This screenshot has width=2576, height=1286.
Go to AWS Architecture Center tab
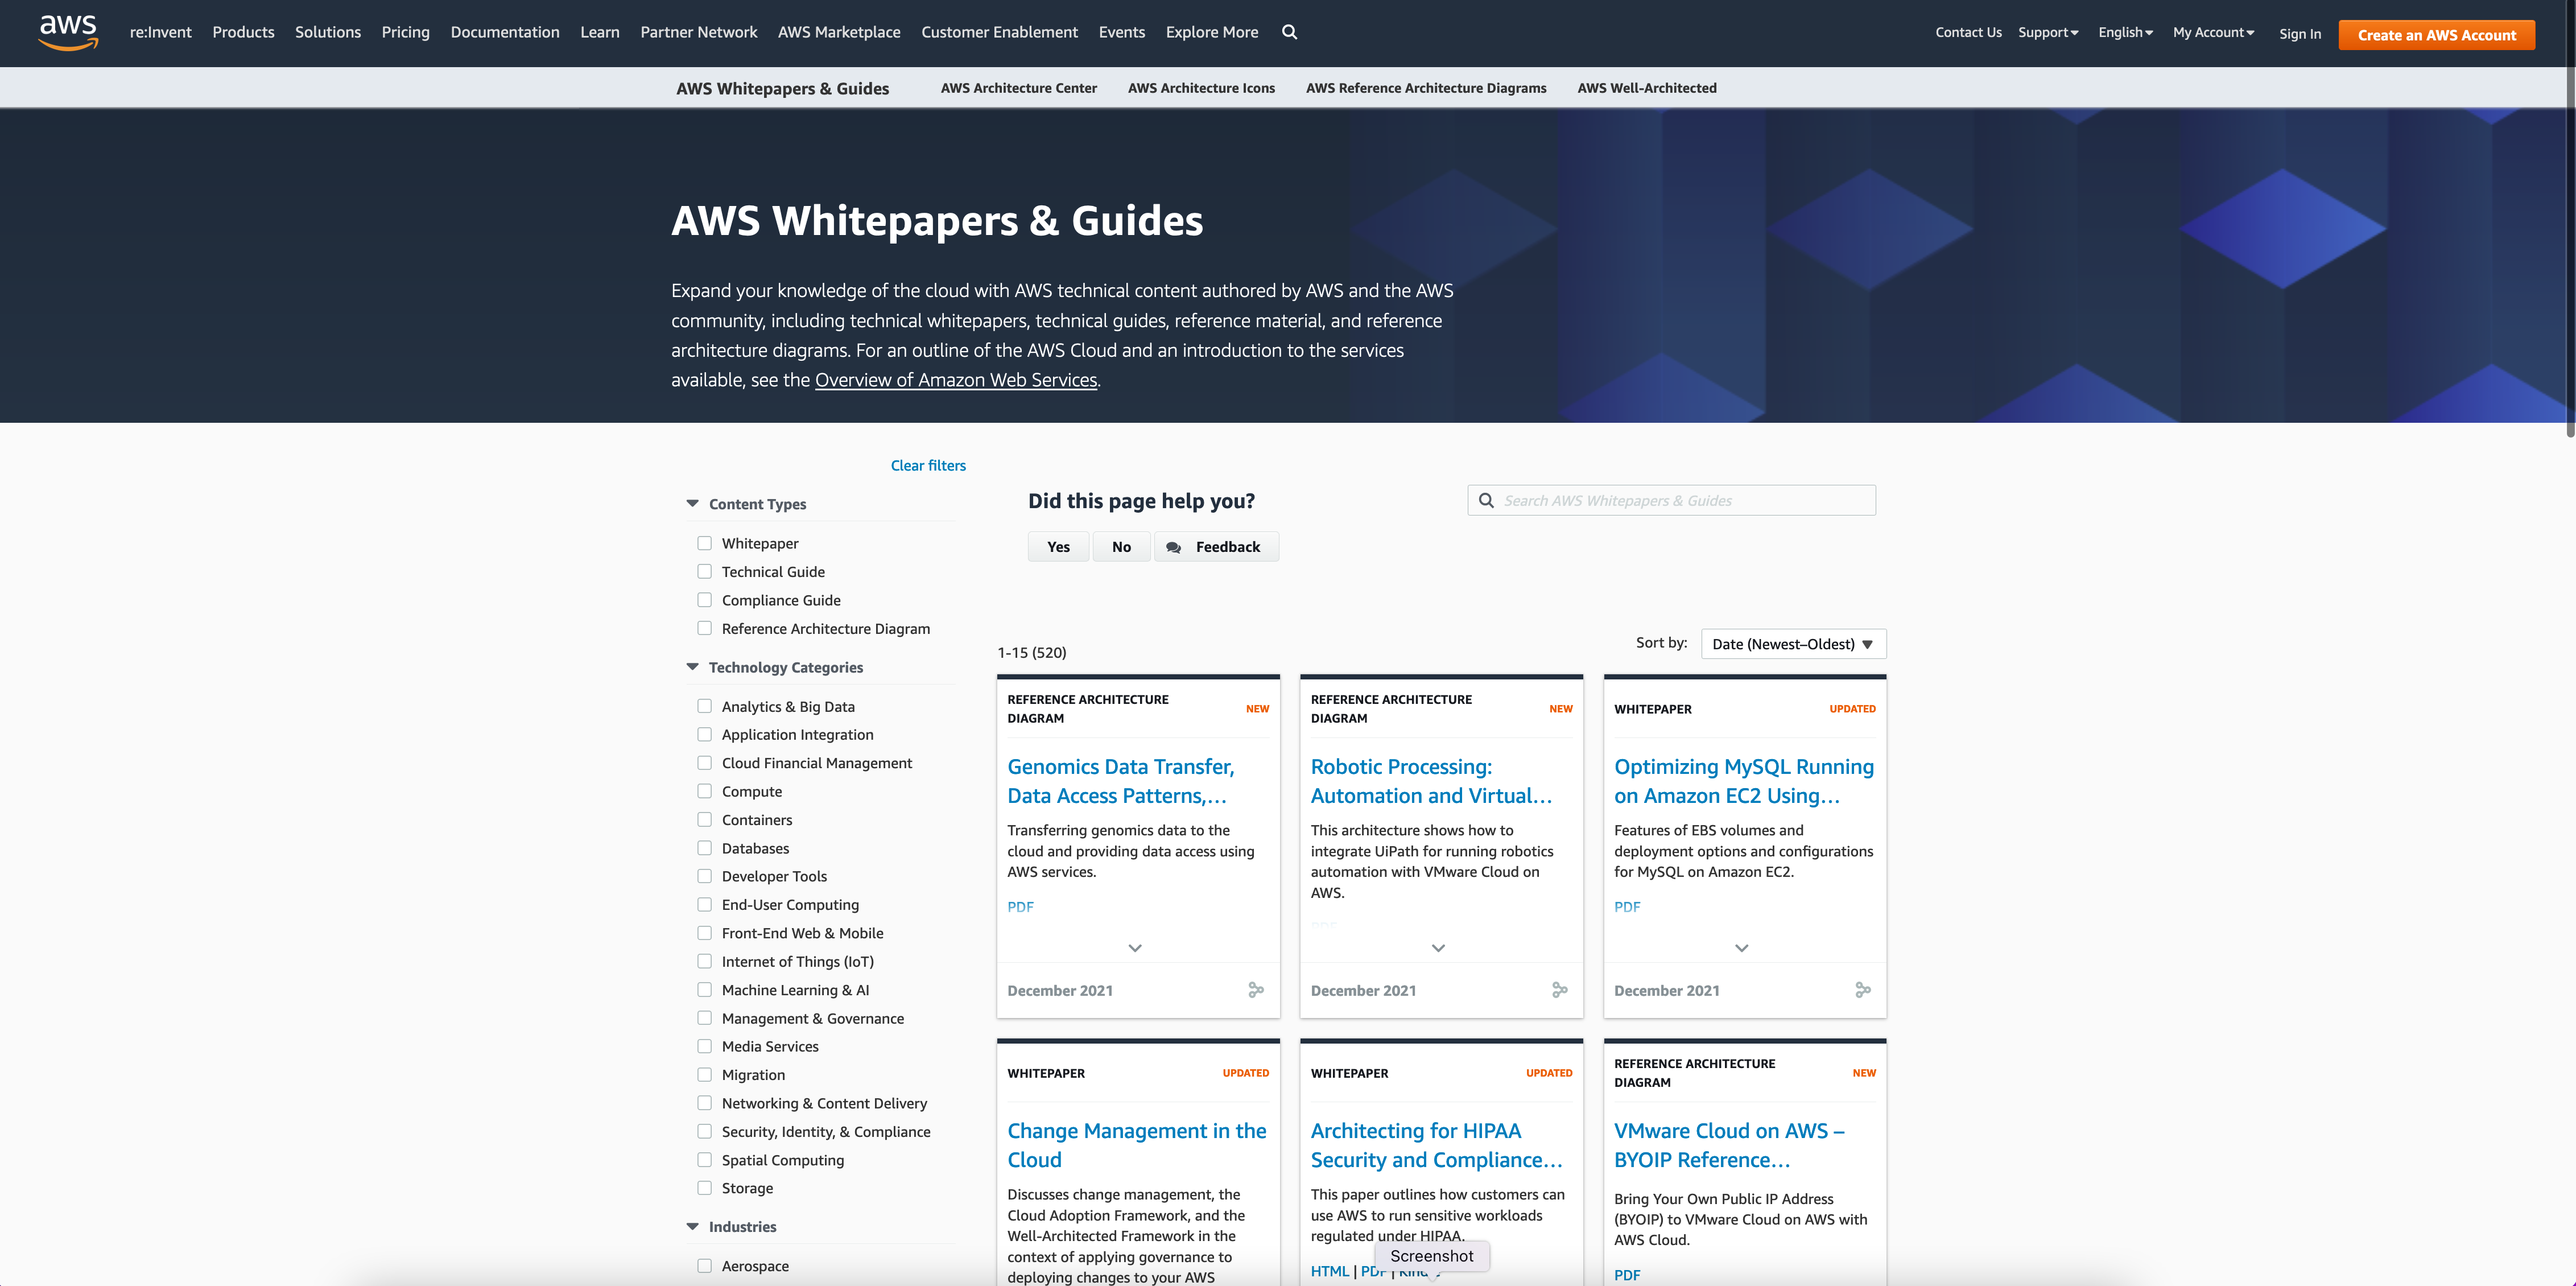click(x=1018, y=88)
